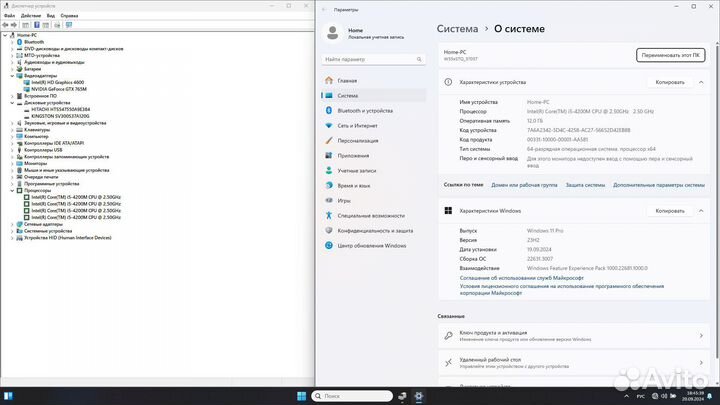Screen dimensions: 720x405
Task: Click the clock and date on the taskbar
Action: point(695,396)
